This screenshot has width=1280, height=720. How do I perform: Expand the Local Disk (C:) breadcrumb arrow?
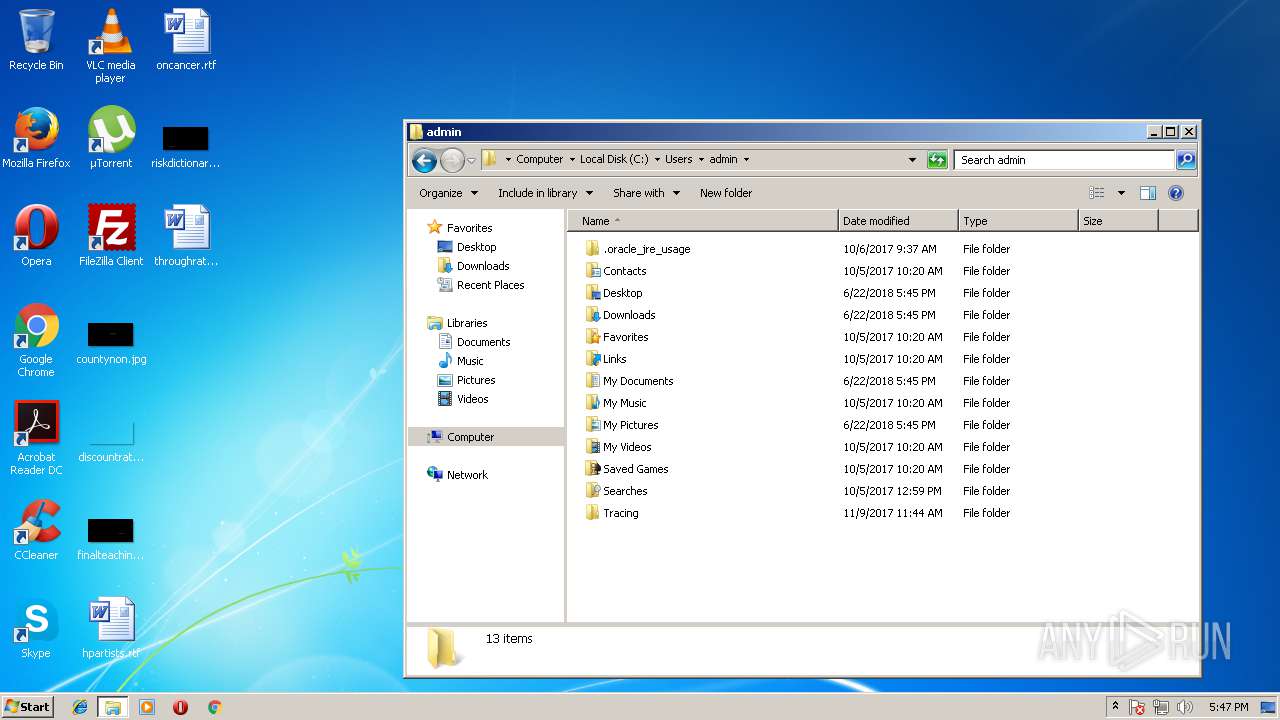[x=657, y=160]
